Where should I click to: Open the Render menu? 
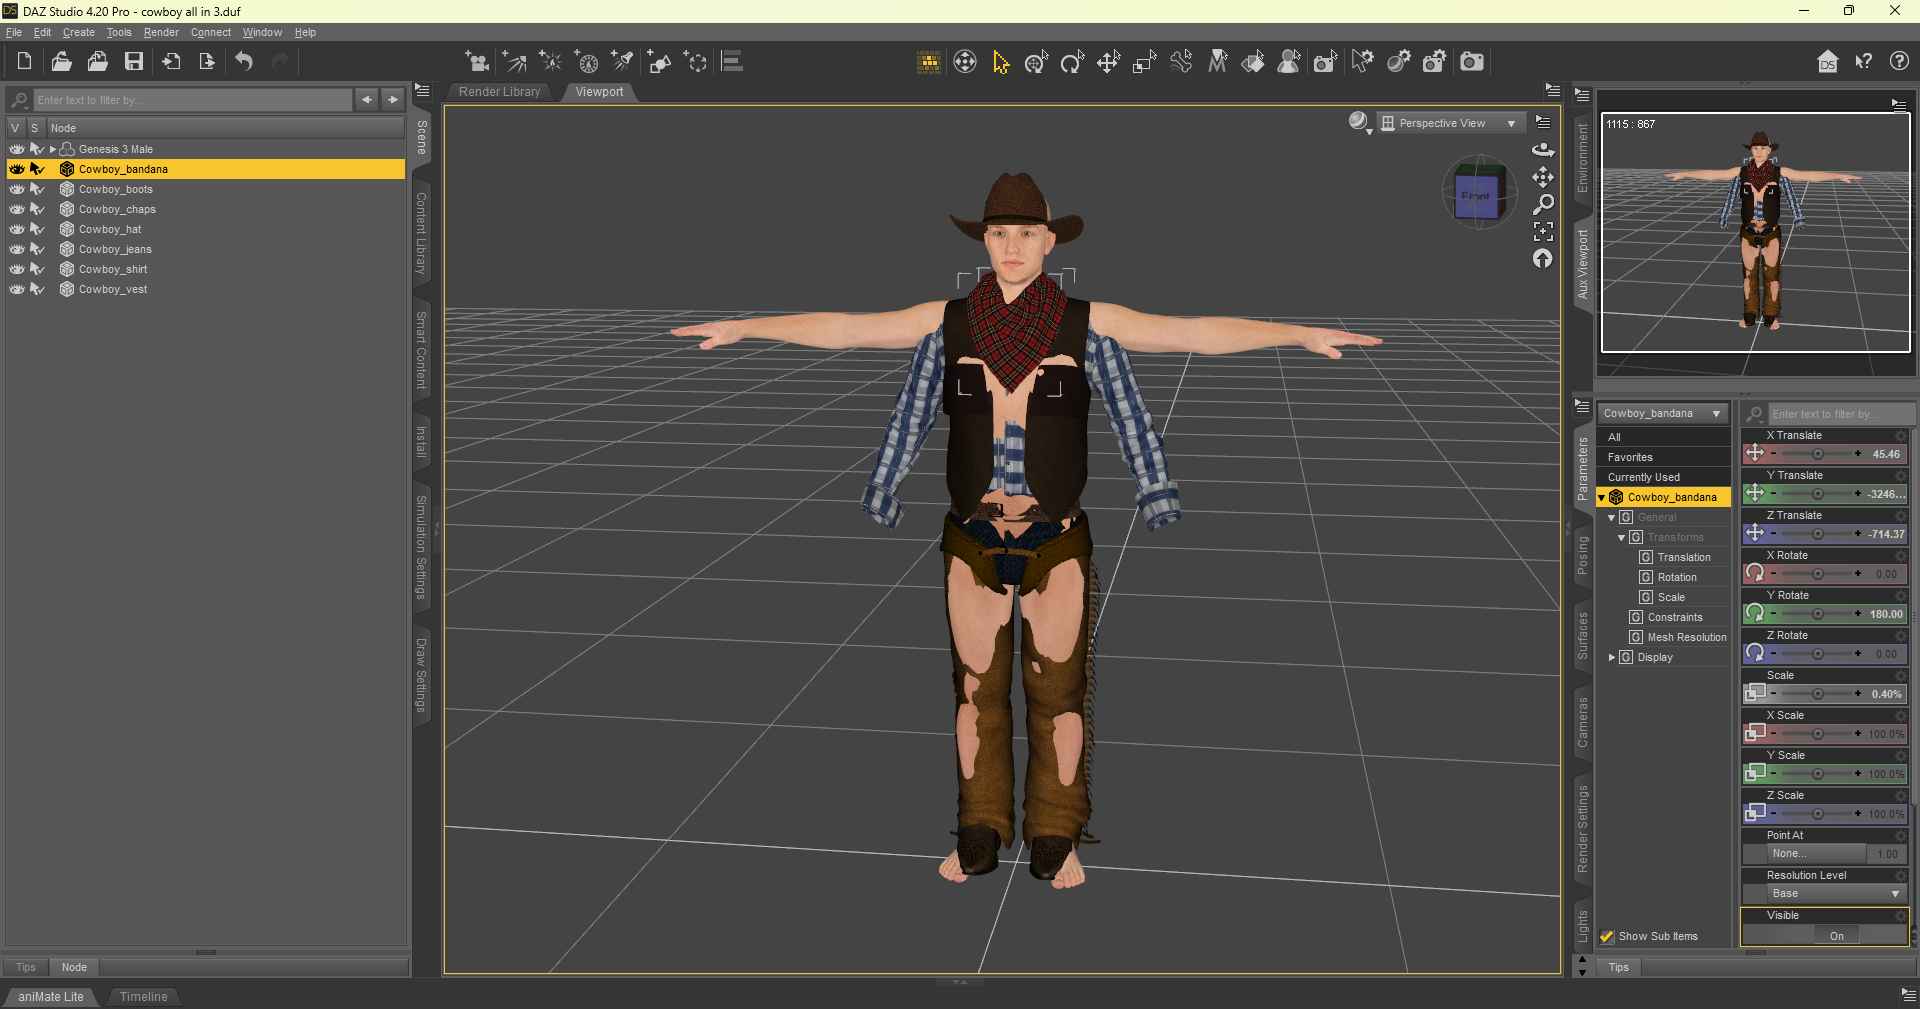[x=161, y=32]
